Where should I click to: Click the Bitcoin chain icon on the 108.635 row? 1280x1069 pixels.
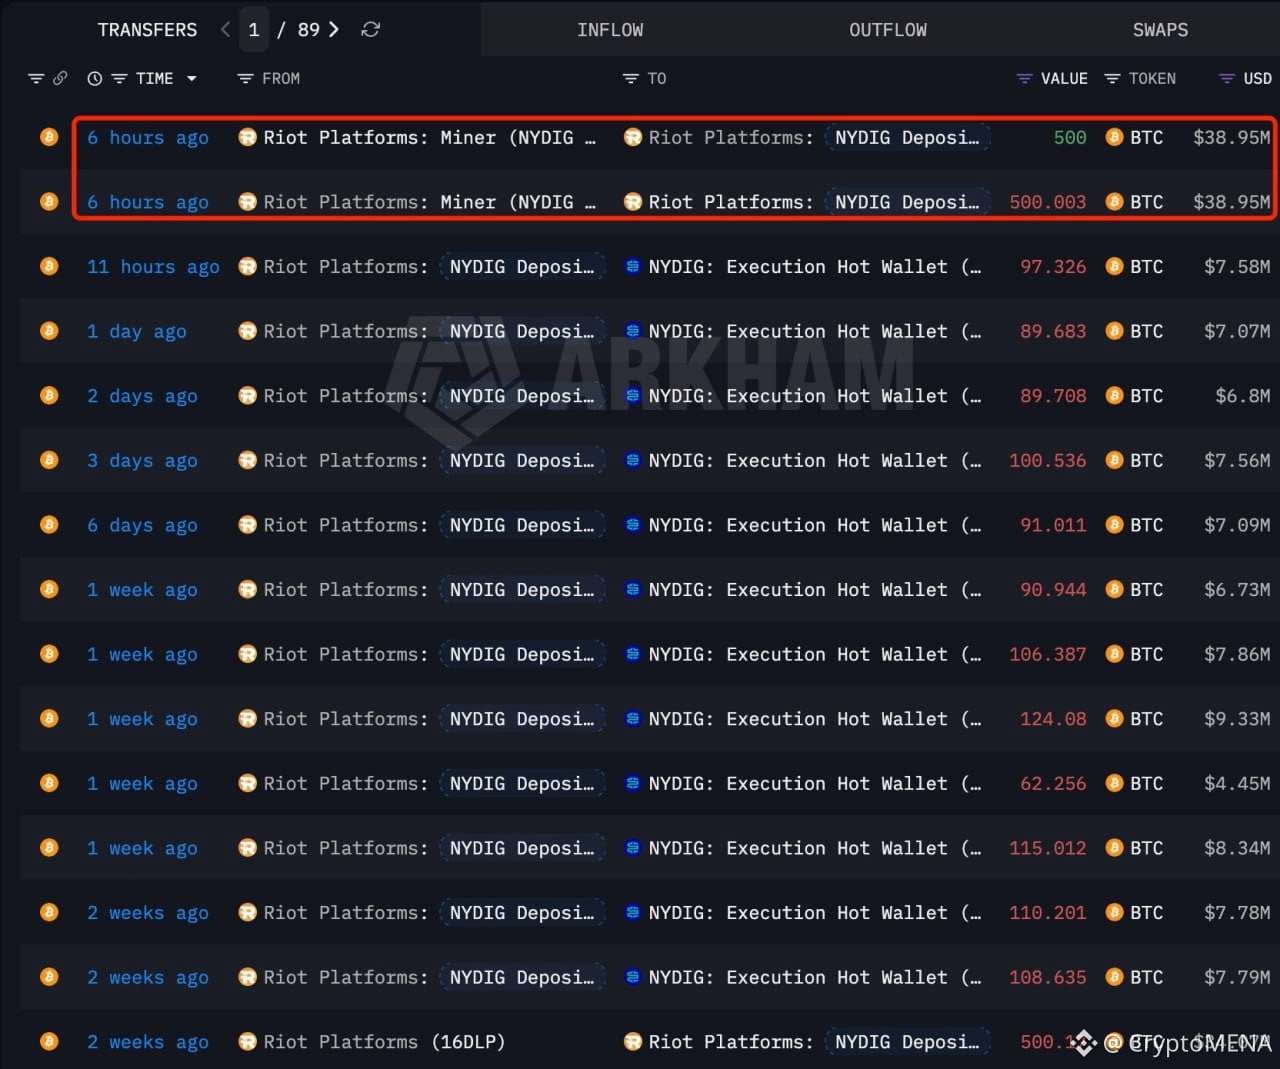(x=49, y=977)
